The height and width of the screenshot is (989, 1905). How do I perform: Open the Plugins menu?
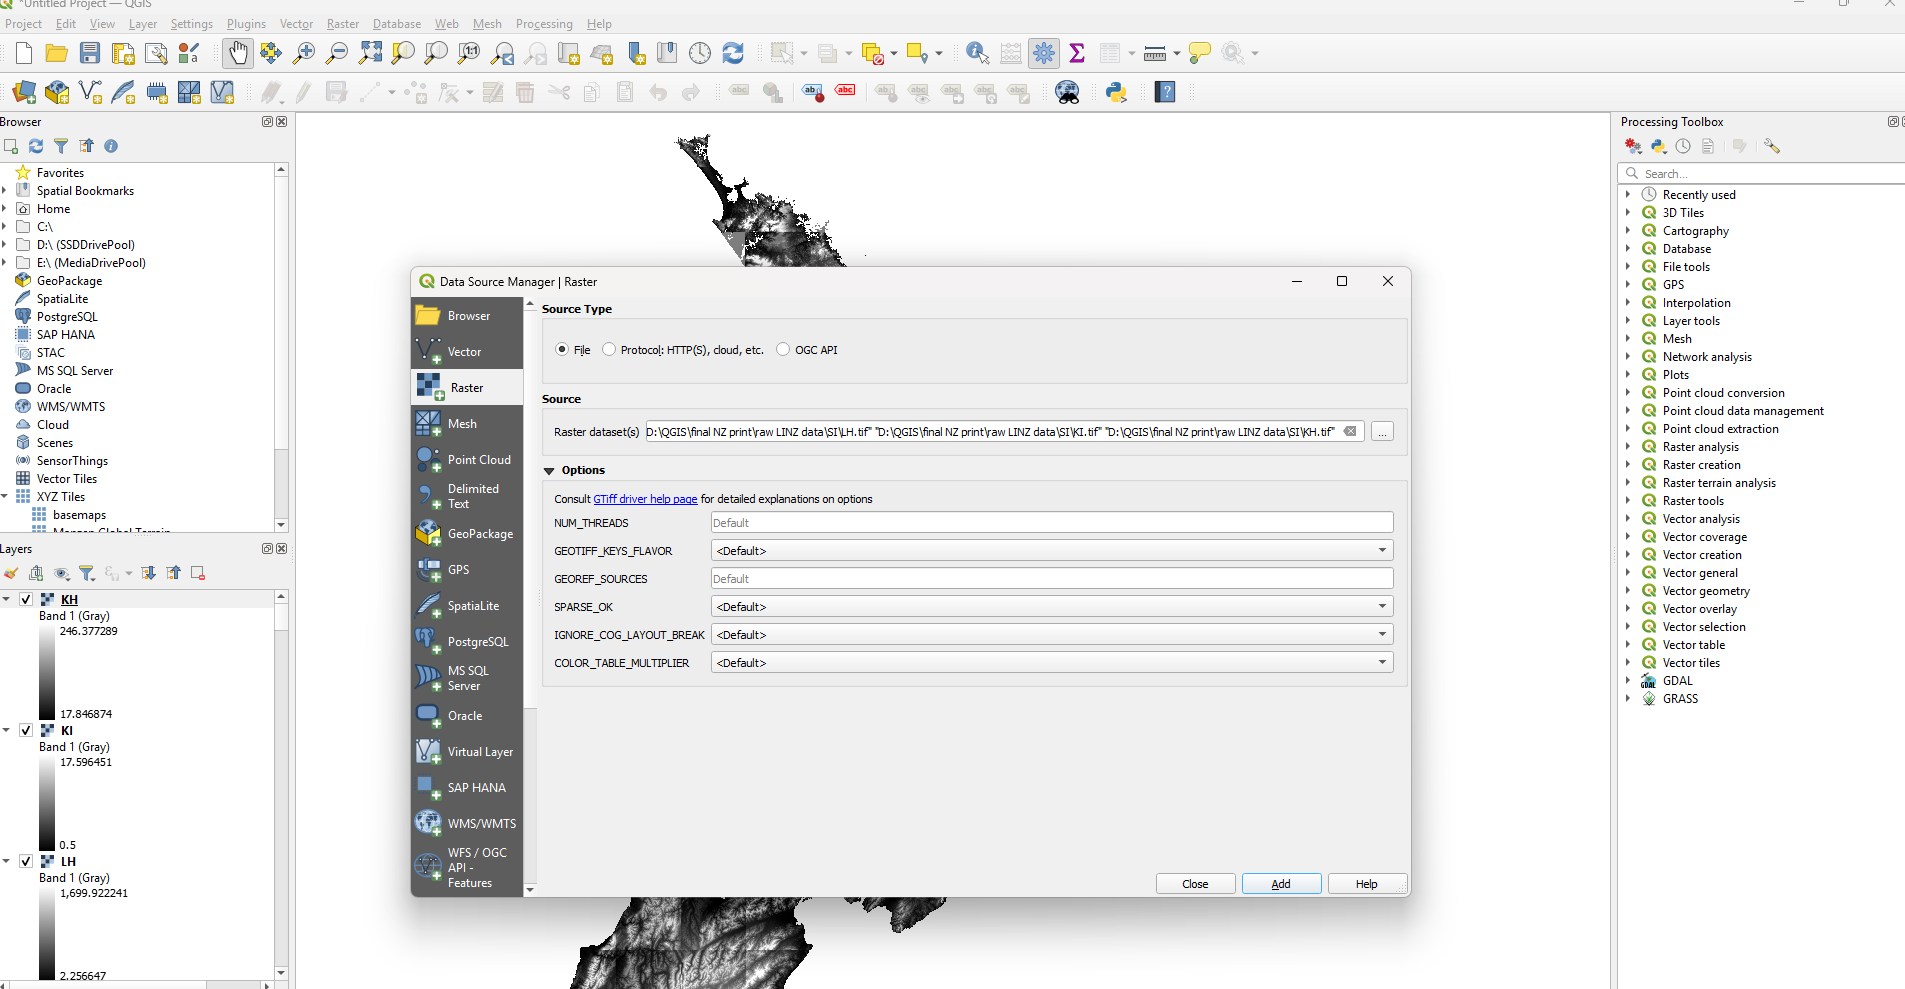[246, 24]
